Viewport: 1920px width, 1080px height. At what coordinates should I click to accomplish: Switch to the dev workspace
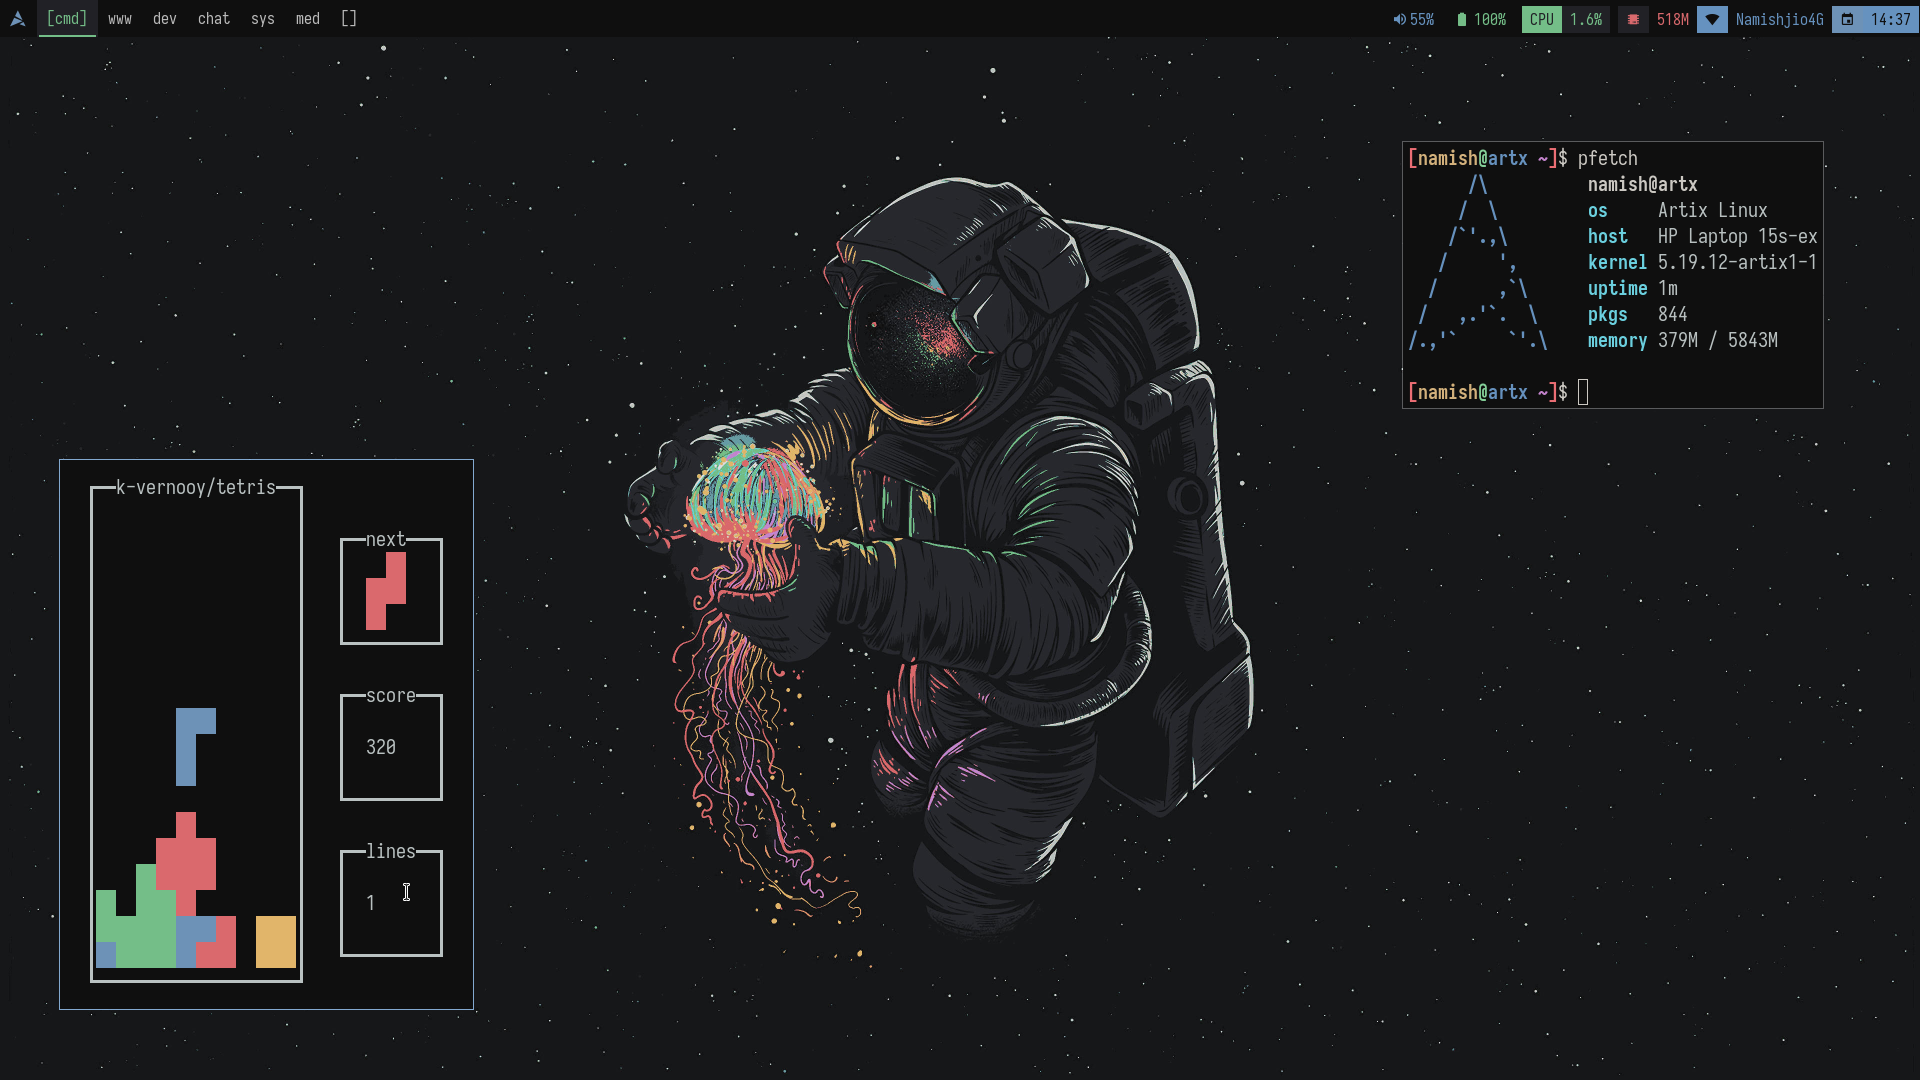click(165, 19)
